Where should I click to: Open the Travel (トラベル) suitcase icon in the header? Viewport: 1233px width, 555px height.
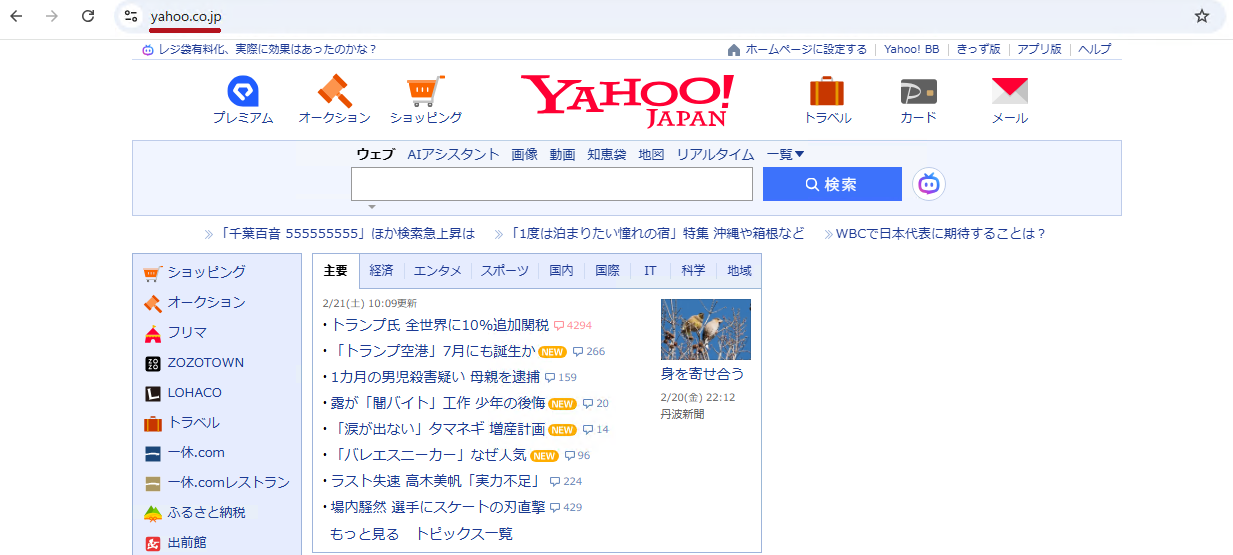[827, 92]
